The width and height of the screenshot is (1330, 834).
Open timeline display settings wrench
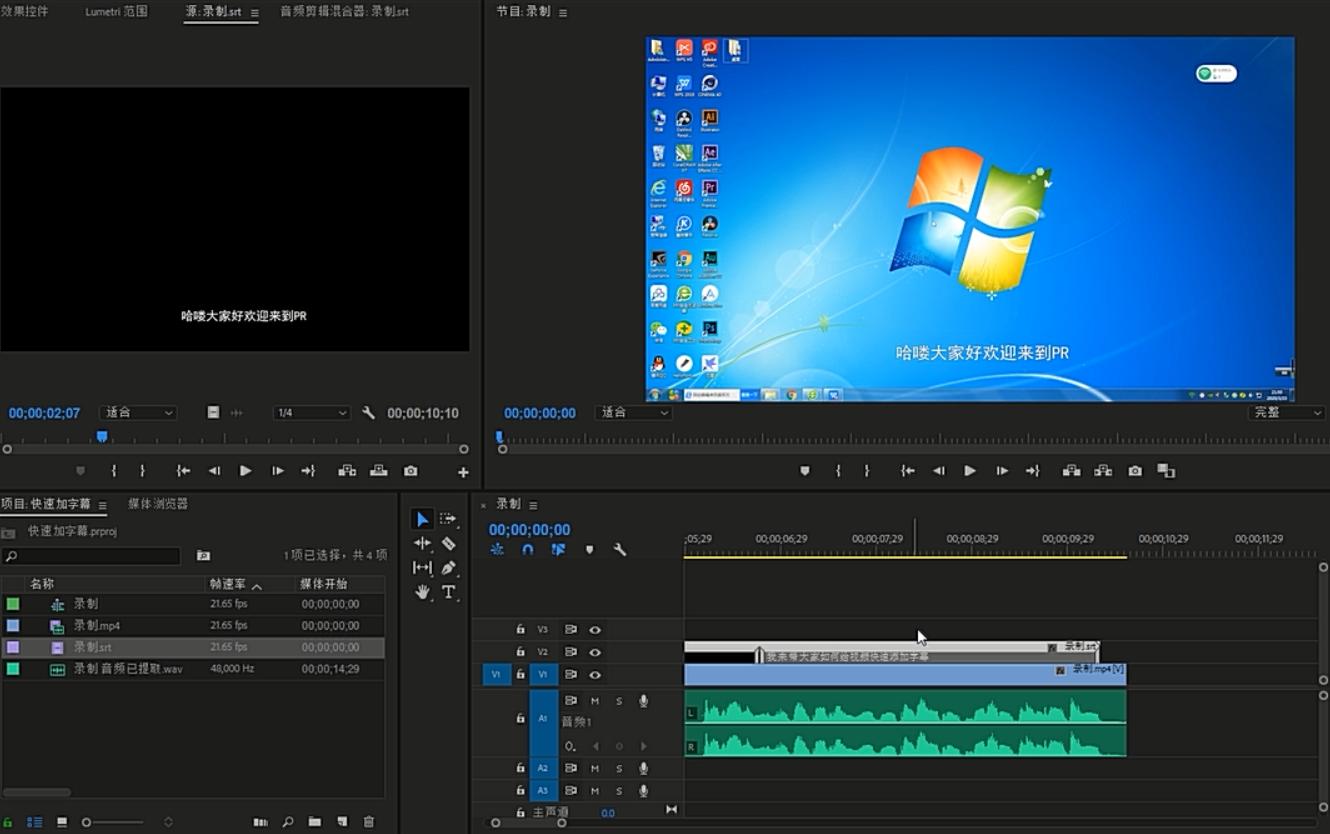[620, 550]
